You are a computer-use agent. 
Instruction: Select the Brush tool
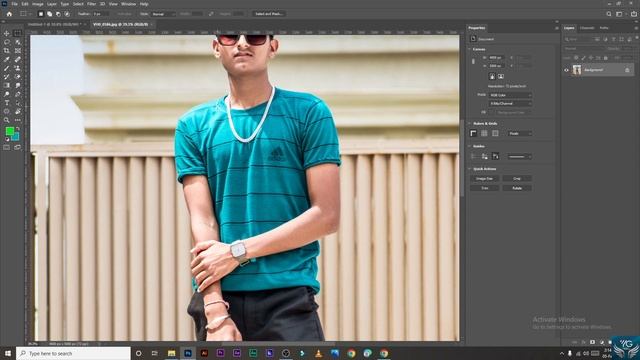(x=7, y=68)
